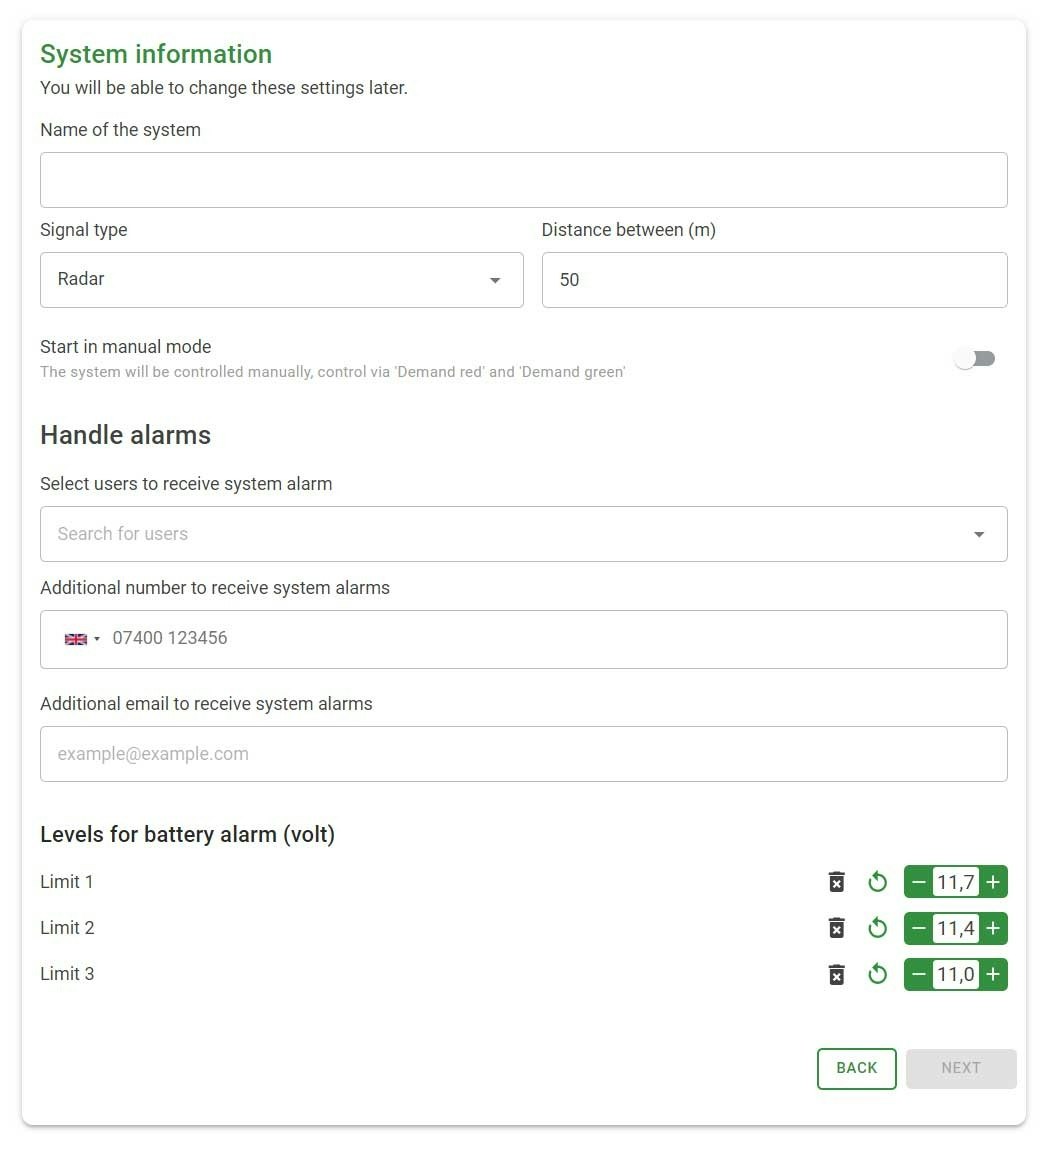Click the NEXT button
The width and height of the screenshot is (1049, 1158).
960,1068
